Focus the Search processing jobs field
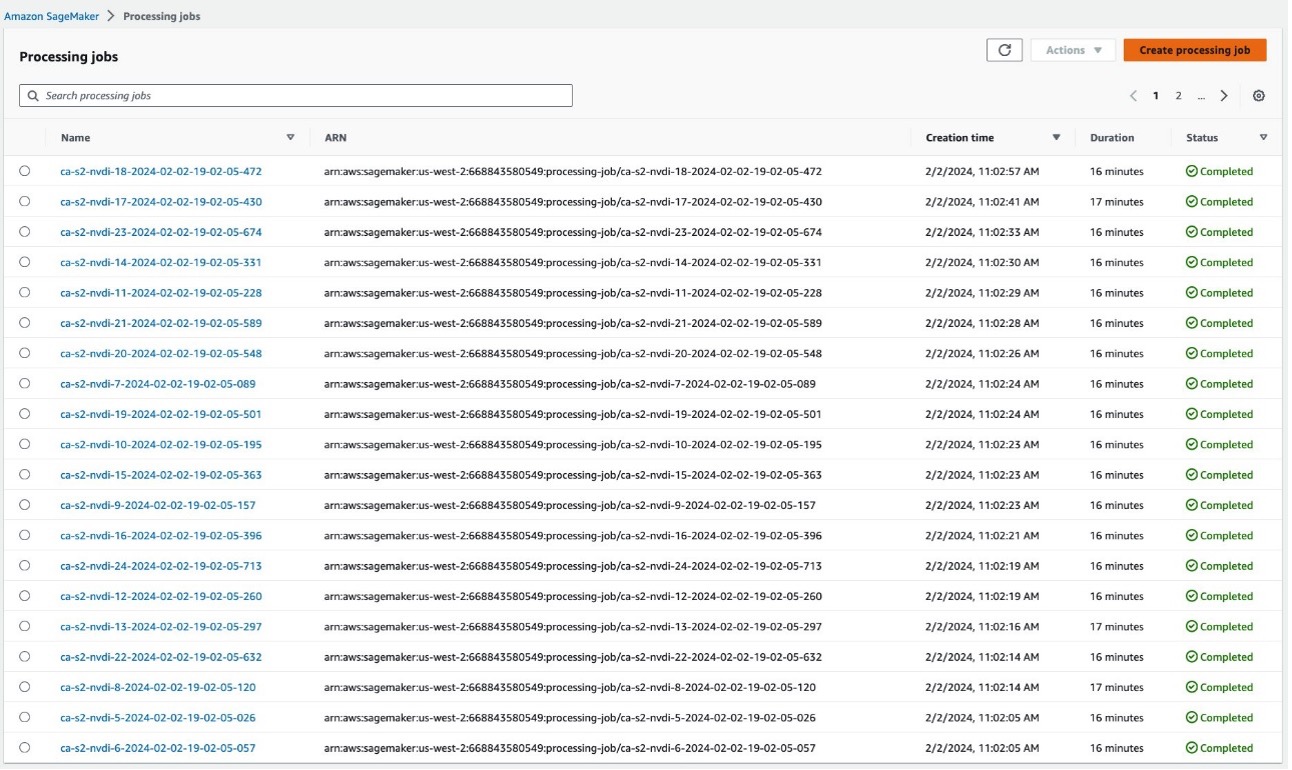This screenshot has height=770, width=1292. 296,96
